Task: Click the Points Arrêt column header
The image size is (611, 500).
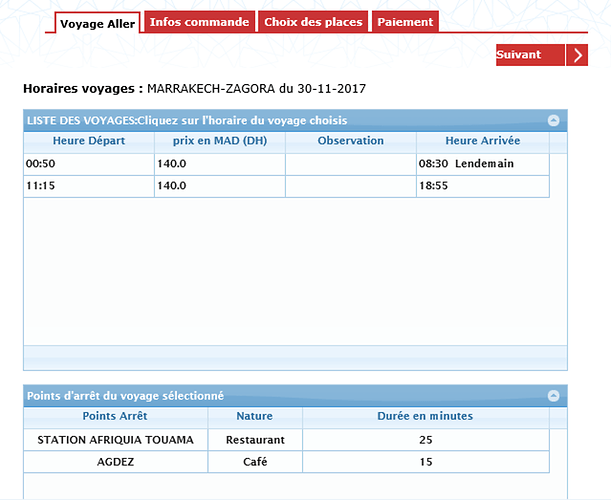Action: (115, 417)
